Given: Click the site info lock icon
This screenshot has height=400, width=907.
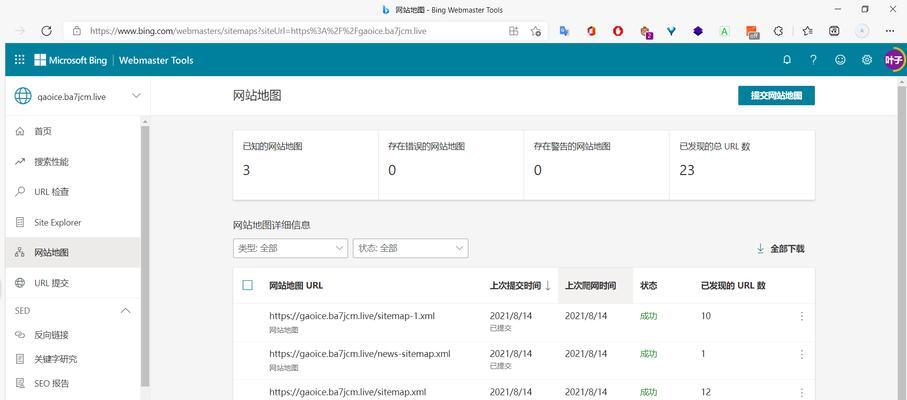Looking at the screenshot, I should tap(76, 31).
